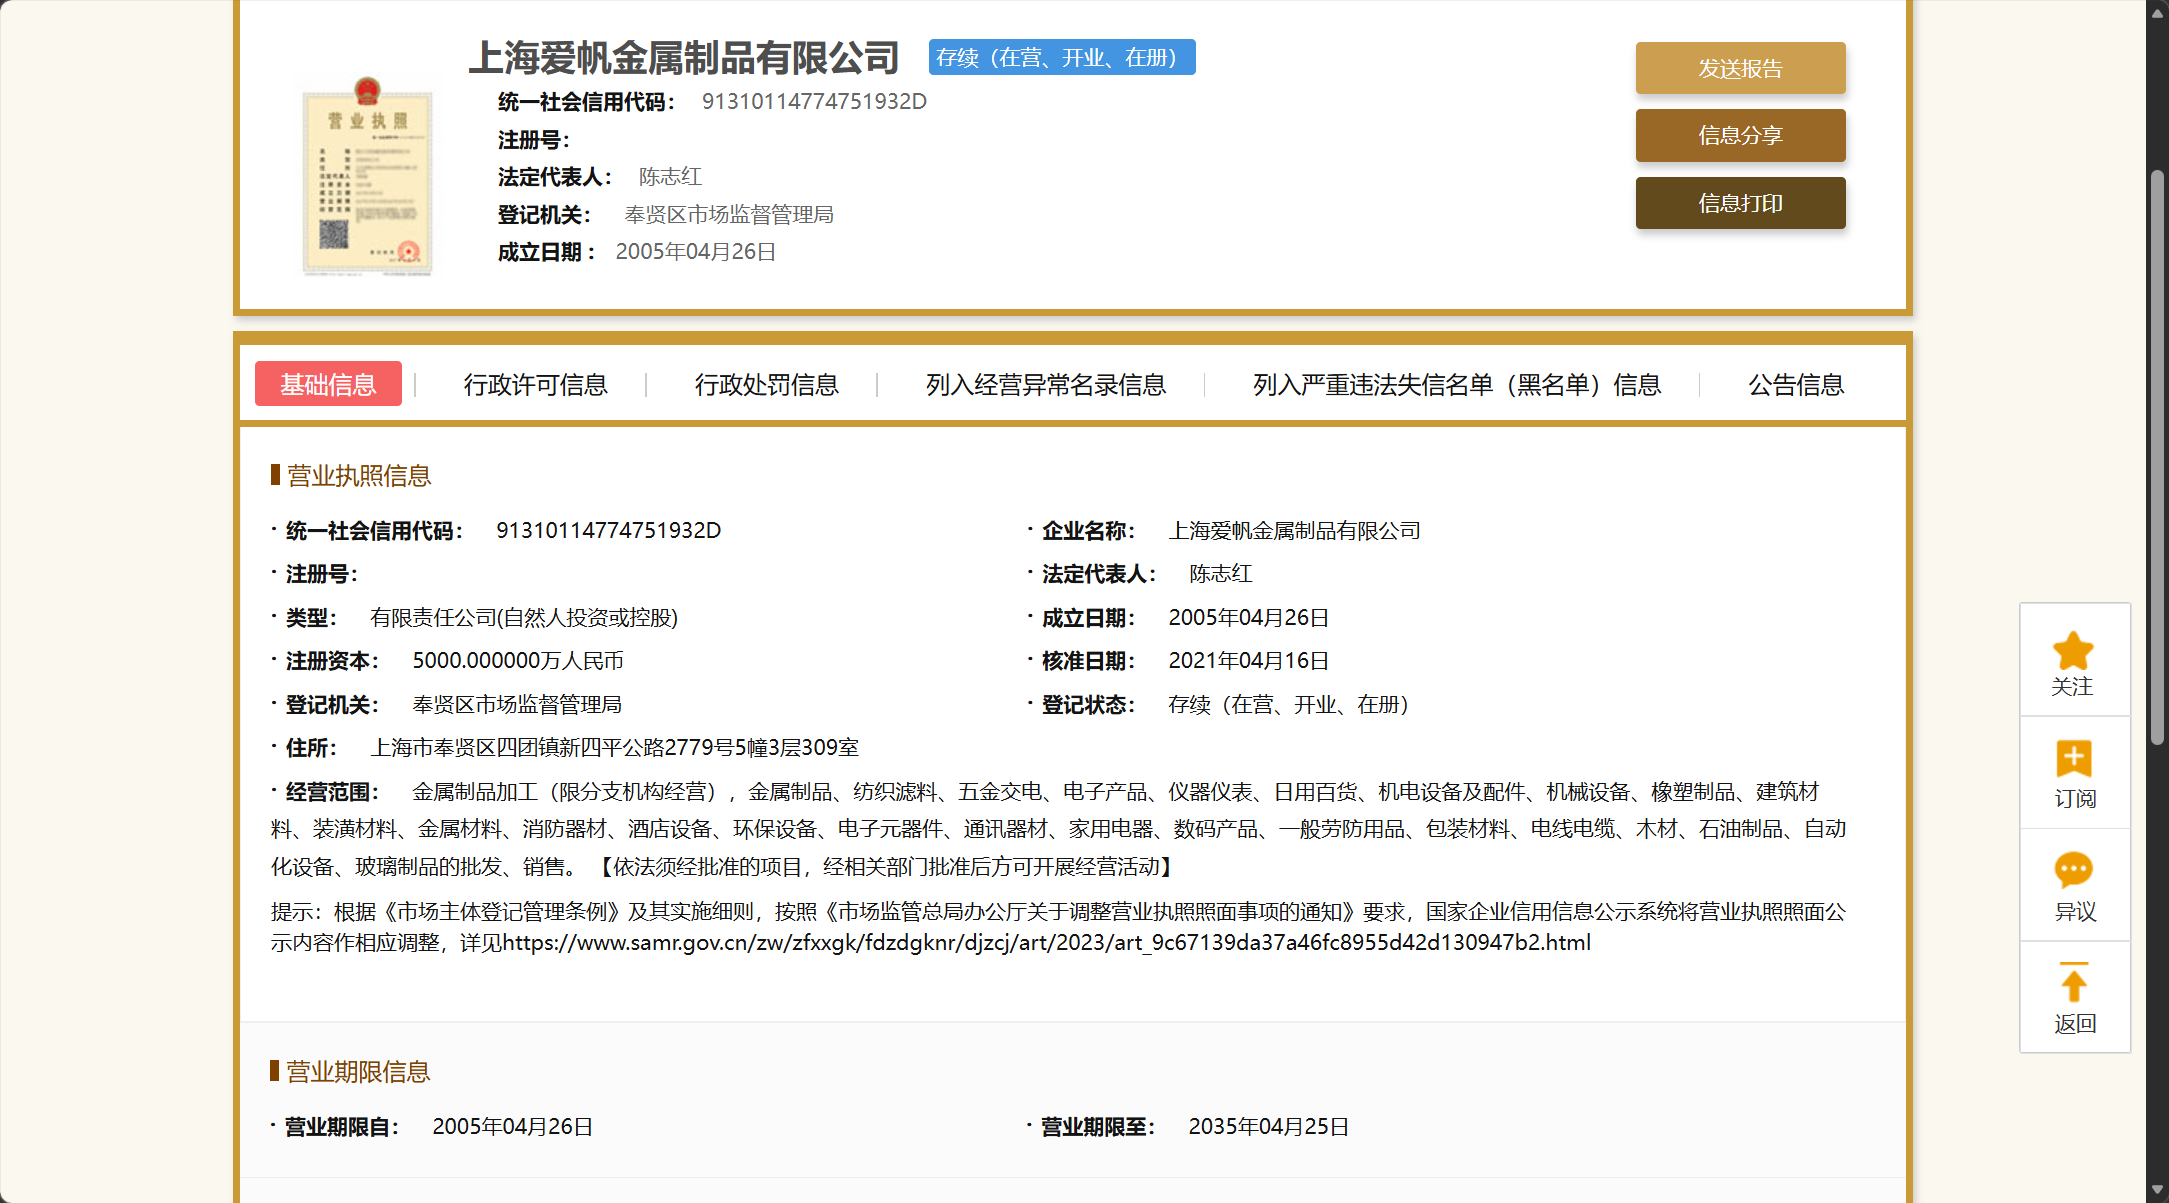Switch to the 公告信息 tab

(1795, 385)
